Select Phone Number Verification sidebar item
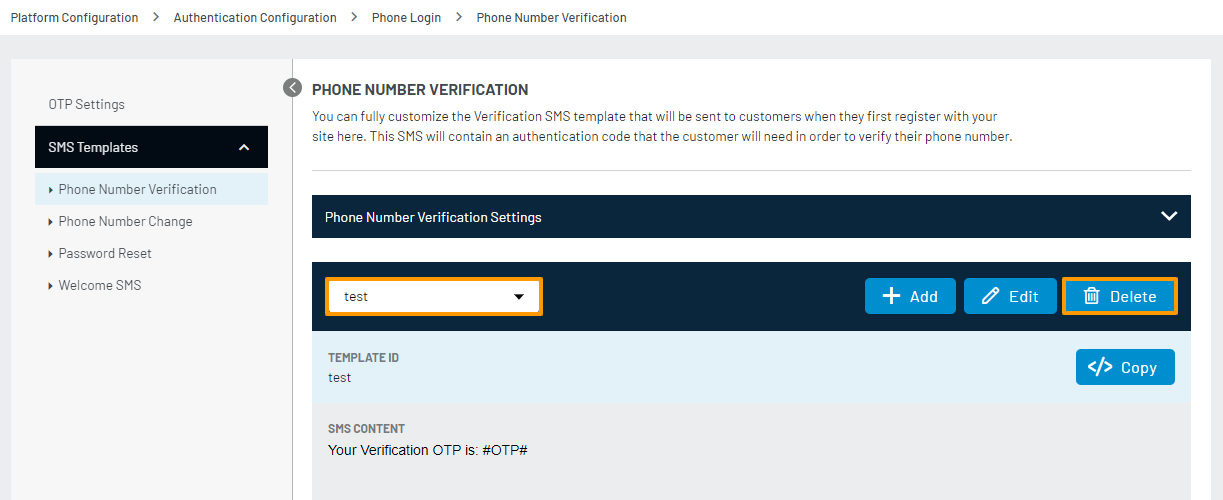This screenshot has width=1223, height=500. coord(137,189)
